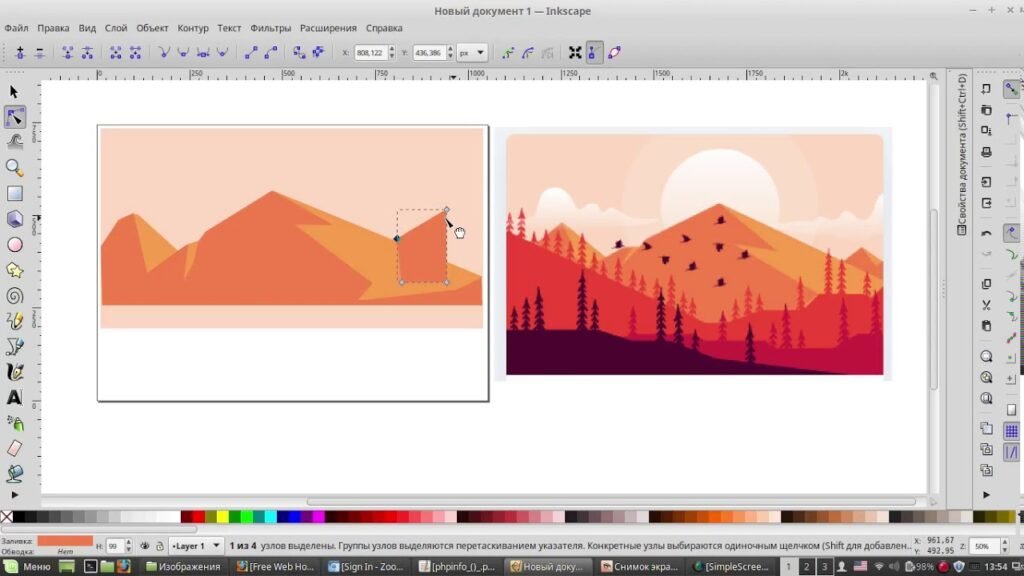Click the Print document icon
1024x576 pixels.
[986, 152]
